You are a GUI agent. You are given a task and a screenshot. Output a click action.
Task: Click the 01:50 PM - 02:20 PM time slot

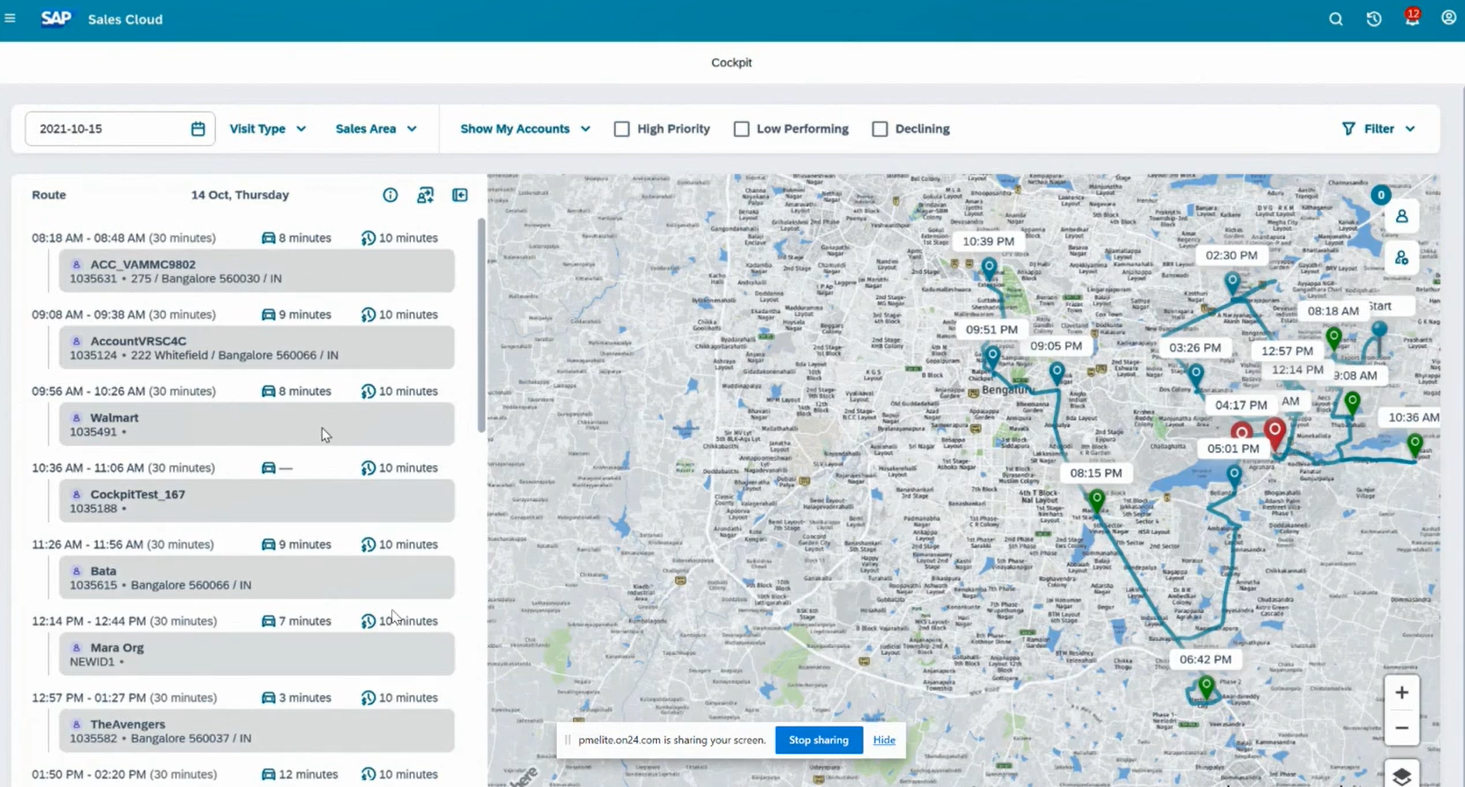(124, 774)
